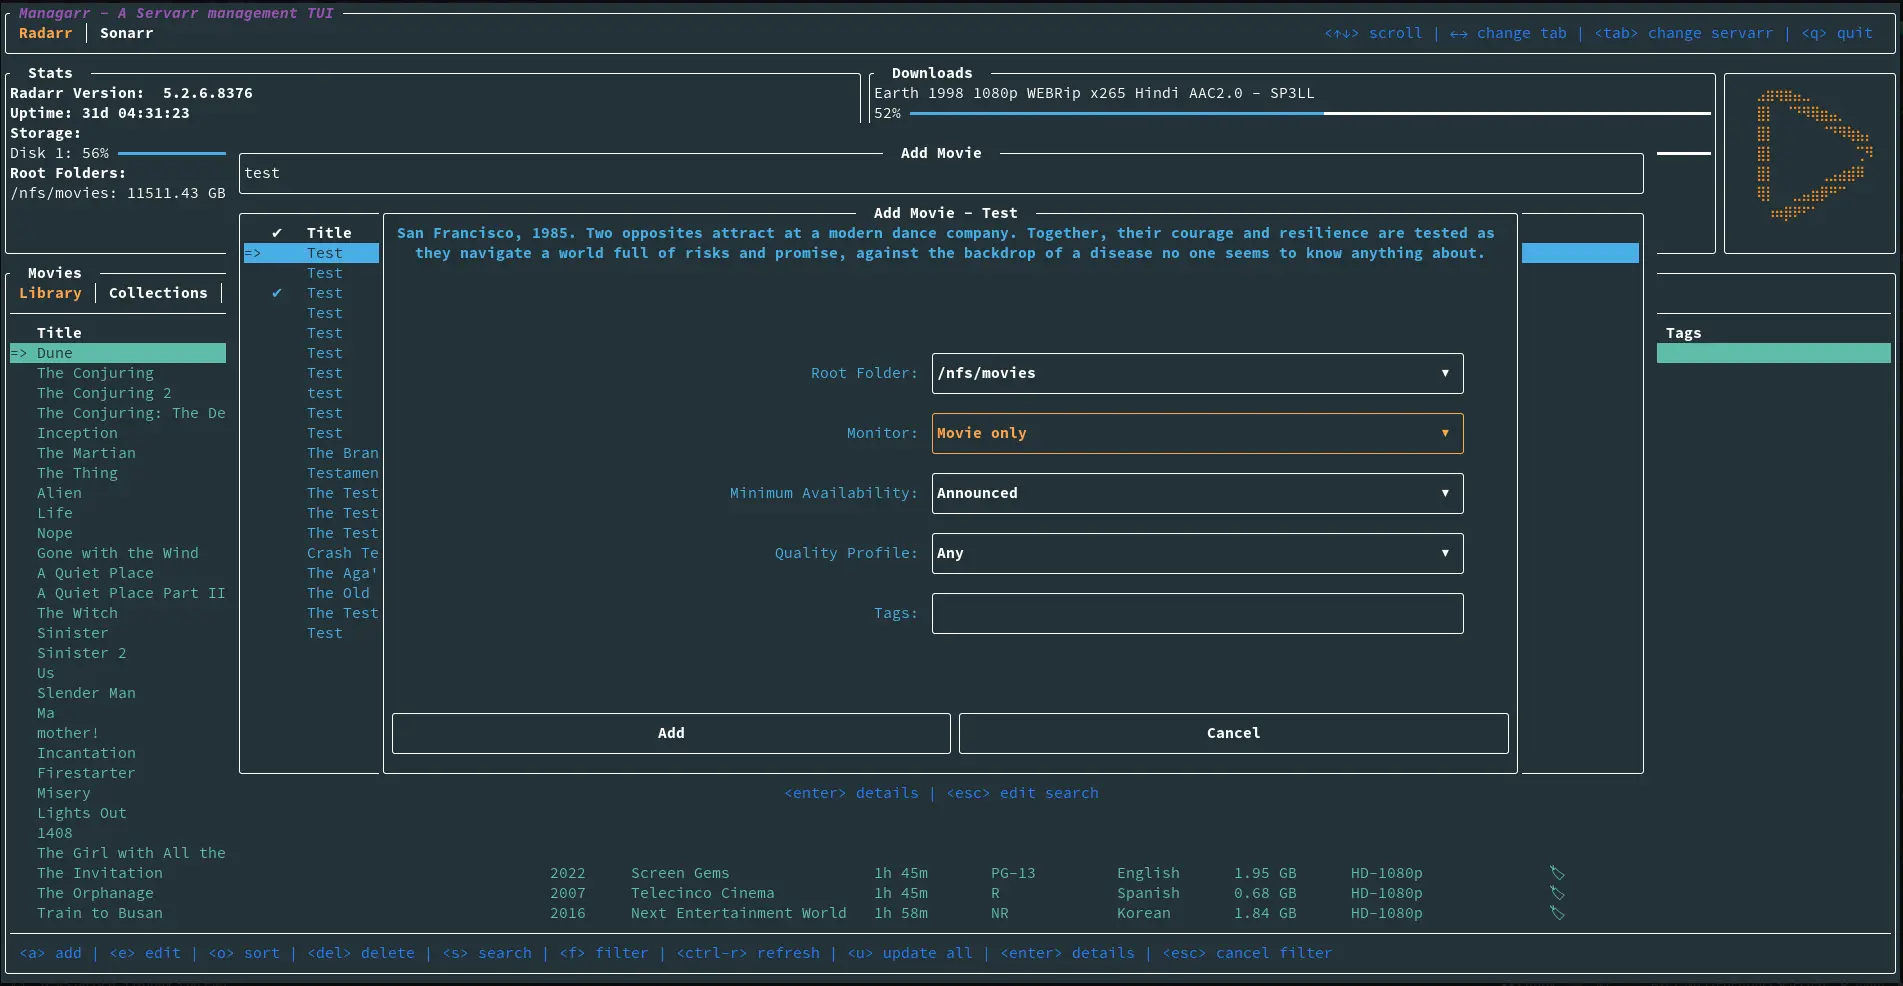
Task: Switch to the Collections tab
Action: 158,293
